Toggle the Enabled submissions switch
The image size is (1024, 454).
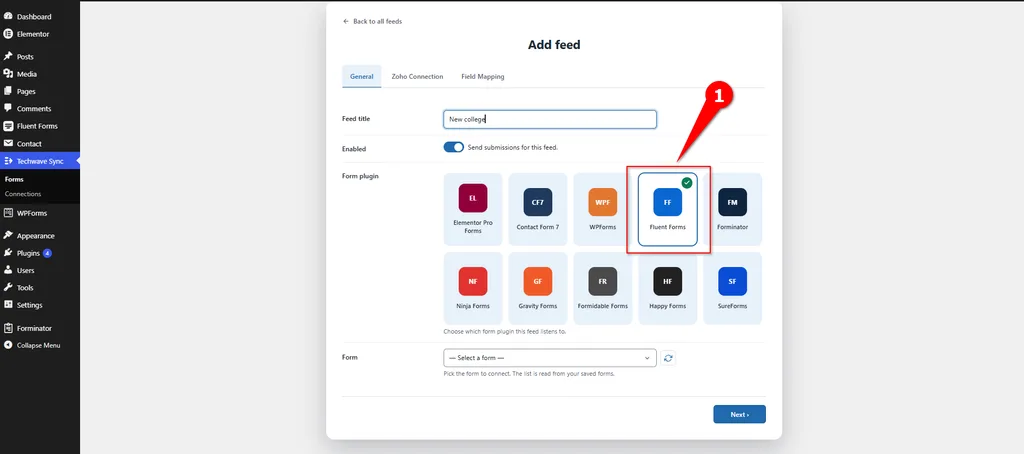(x=453, y=147)
